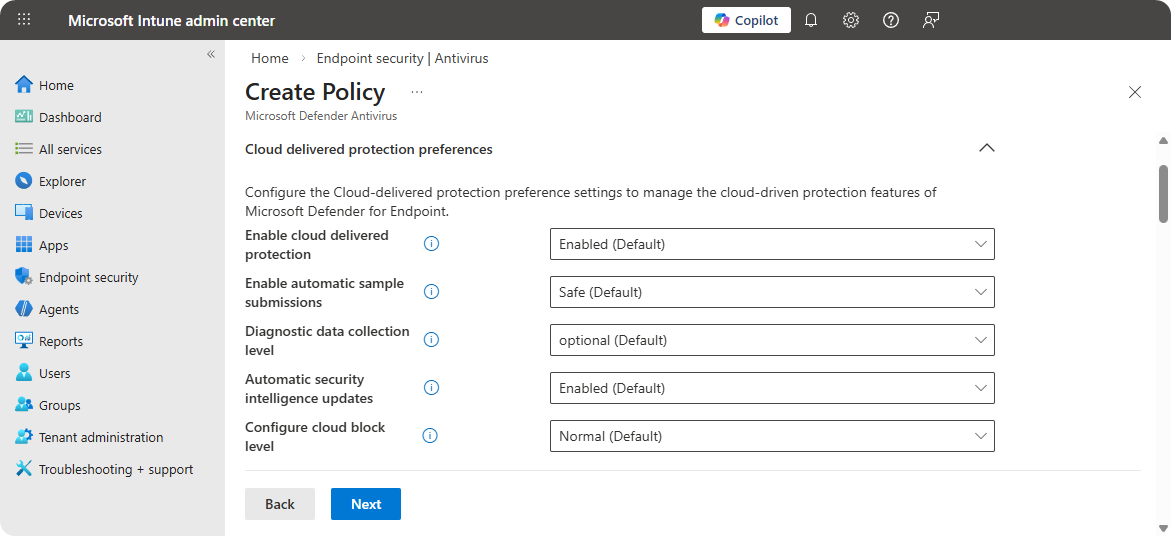This screenshot has height=536, width=1171.
Task: Click info icon for Configure cloud block level
Action: click(x=432, y=436)
